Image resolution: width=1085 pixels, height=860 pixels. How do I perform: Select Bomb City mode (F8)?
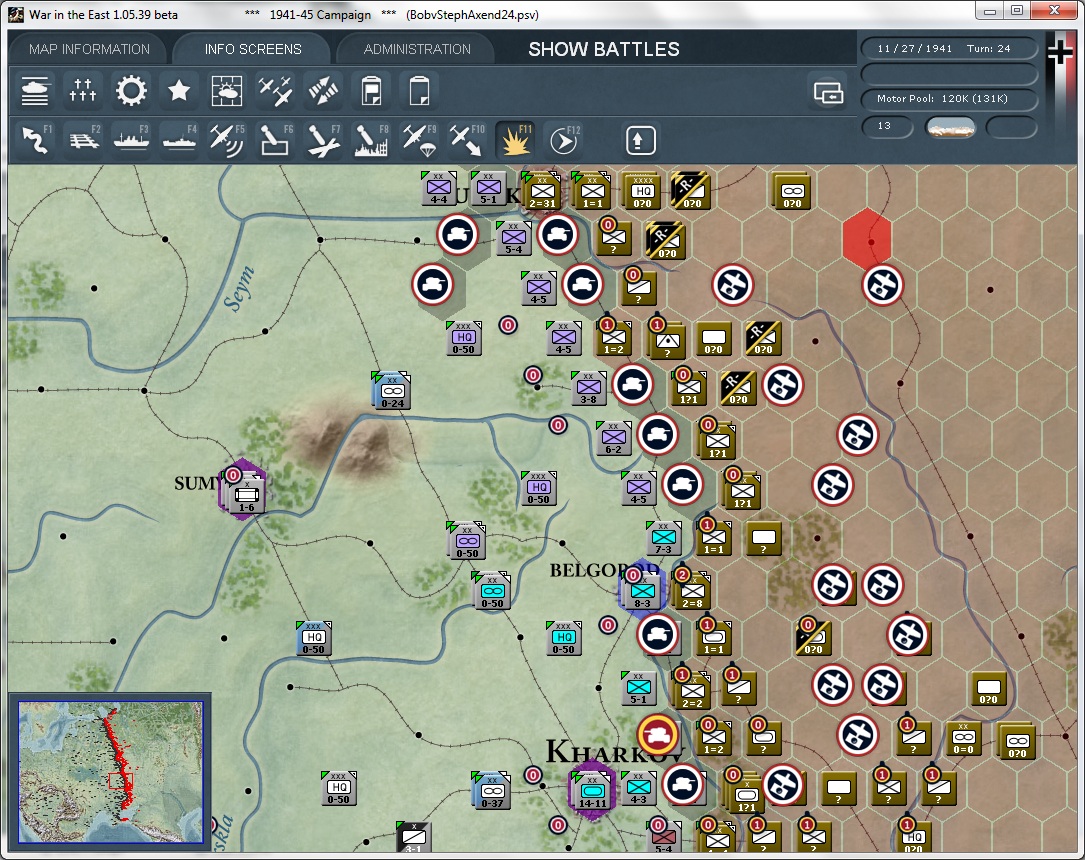point(372,140)
